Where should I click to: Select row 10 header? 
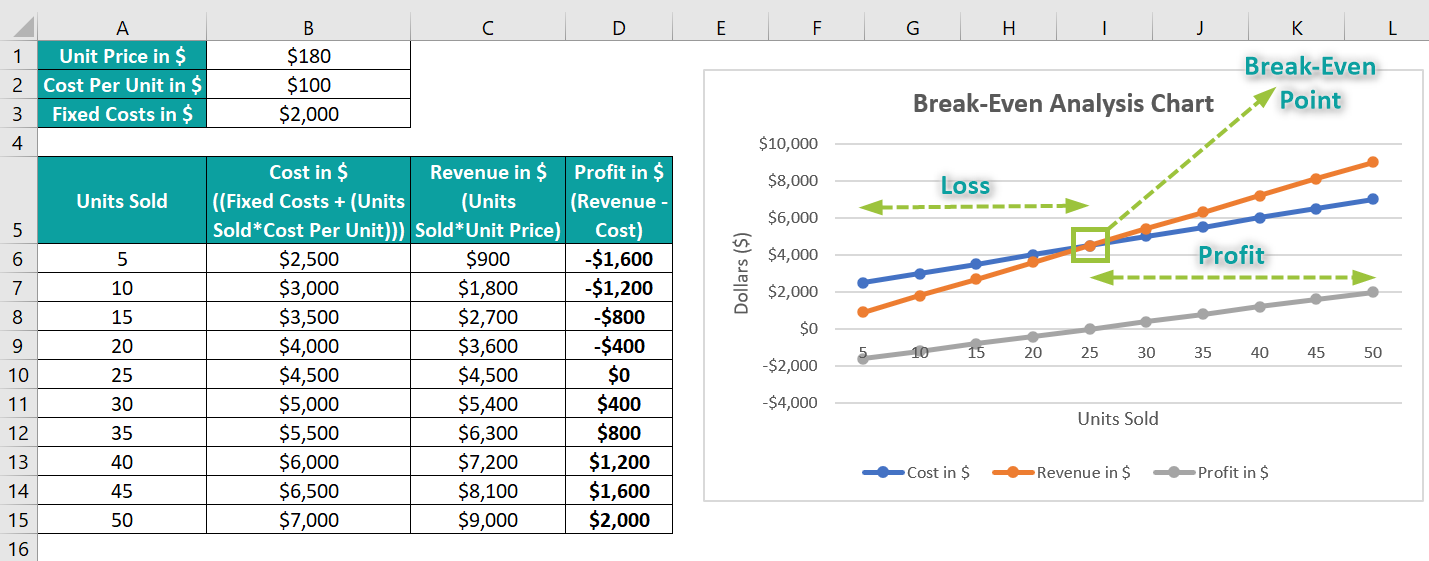(18, 375)
